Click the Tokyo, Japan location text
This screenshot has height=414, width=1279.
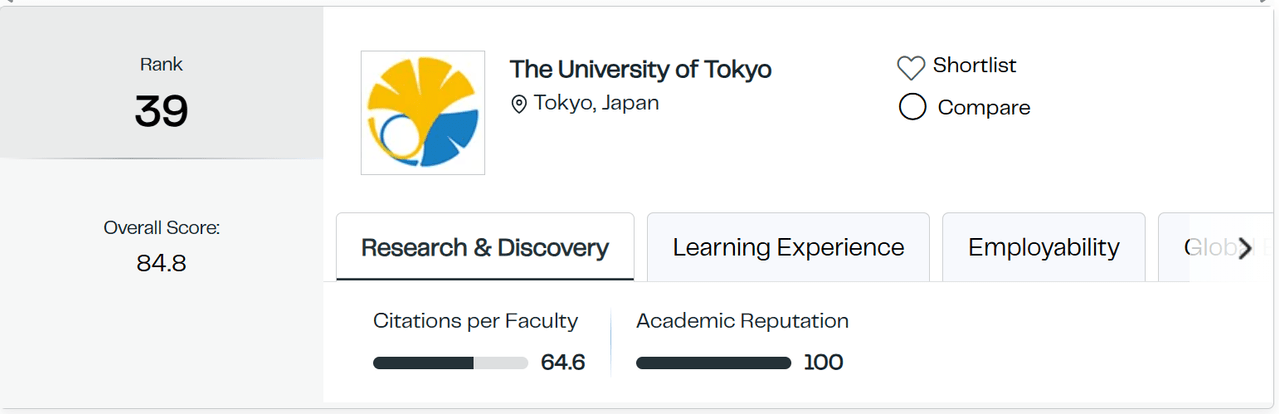point(596,103)
